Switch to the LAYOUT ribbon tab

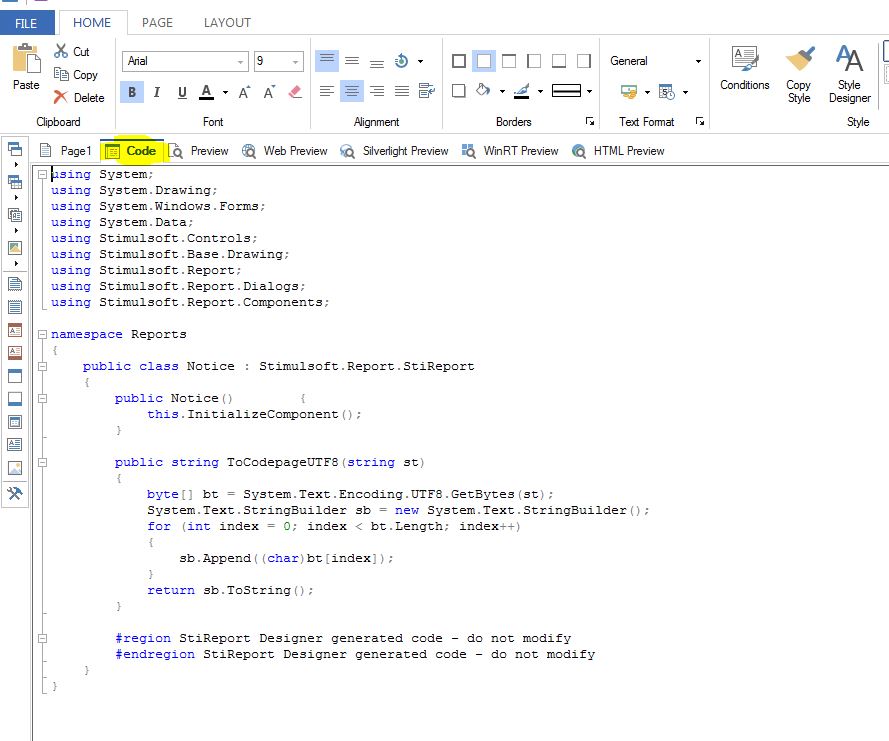coord(227,23)
